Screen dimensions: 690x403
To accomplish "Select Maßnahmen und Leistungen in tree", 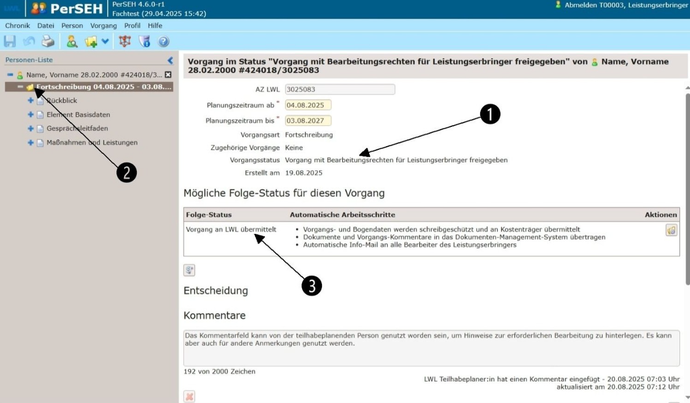I will [x=92, y=143].
